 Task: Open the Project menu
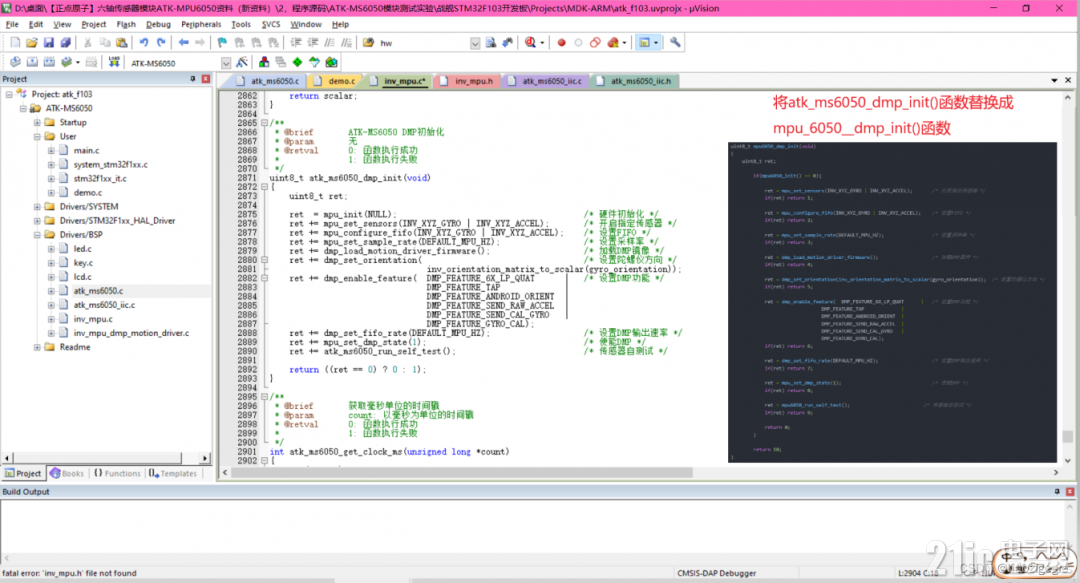click(x=94, y=24)
